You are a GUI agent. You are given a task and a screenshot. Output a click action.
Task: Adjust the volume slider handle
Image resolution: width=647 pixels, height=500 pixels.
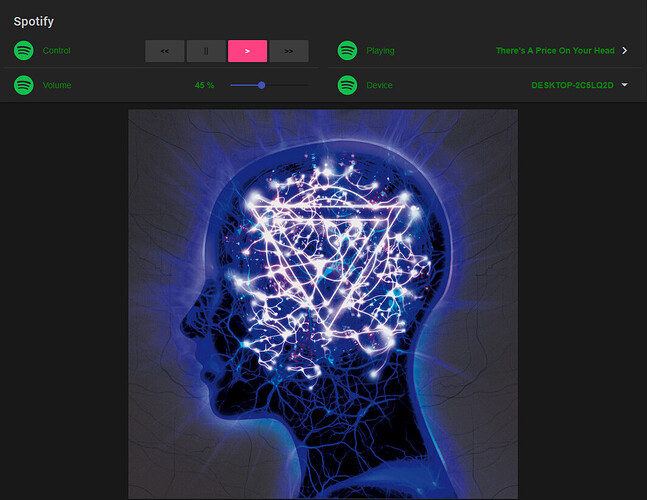pyautogui.click(x=262, y=85)
